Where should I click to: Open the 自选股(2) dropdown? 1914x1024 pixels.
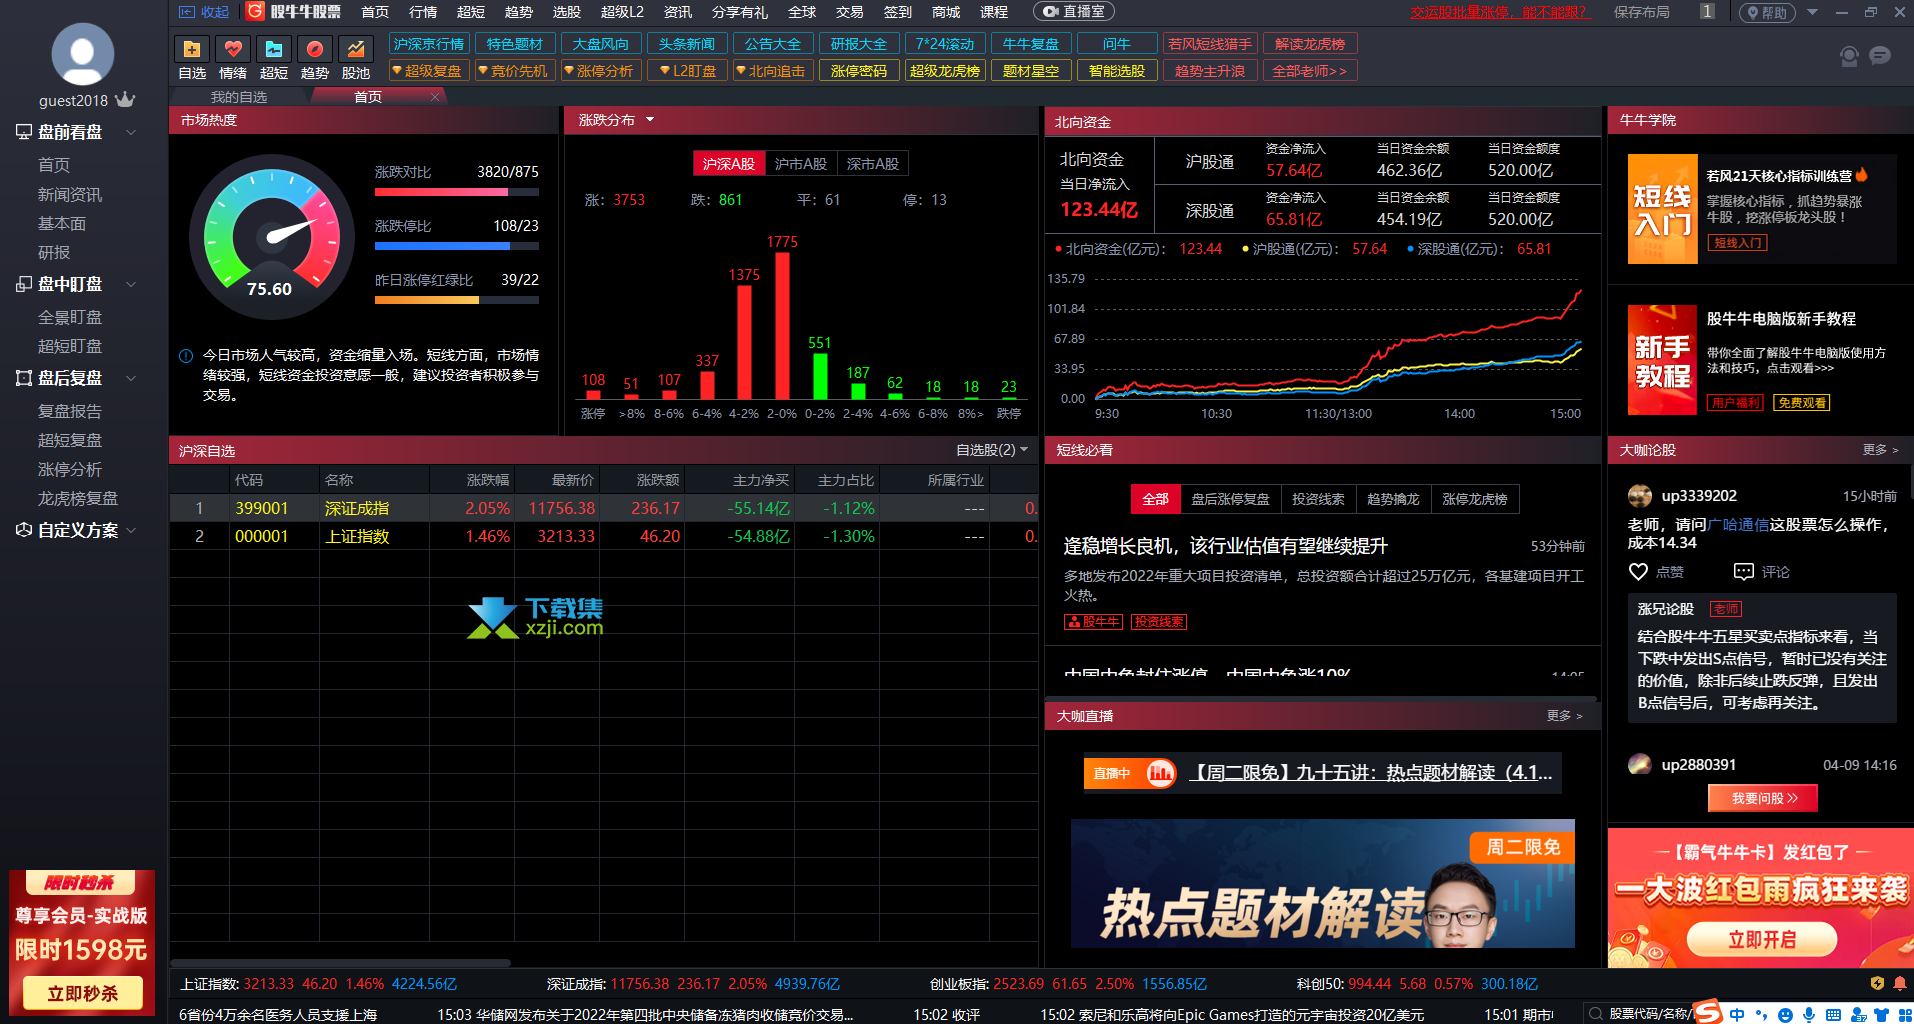pos(992,450)
